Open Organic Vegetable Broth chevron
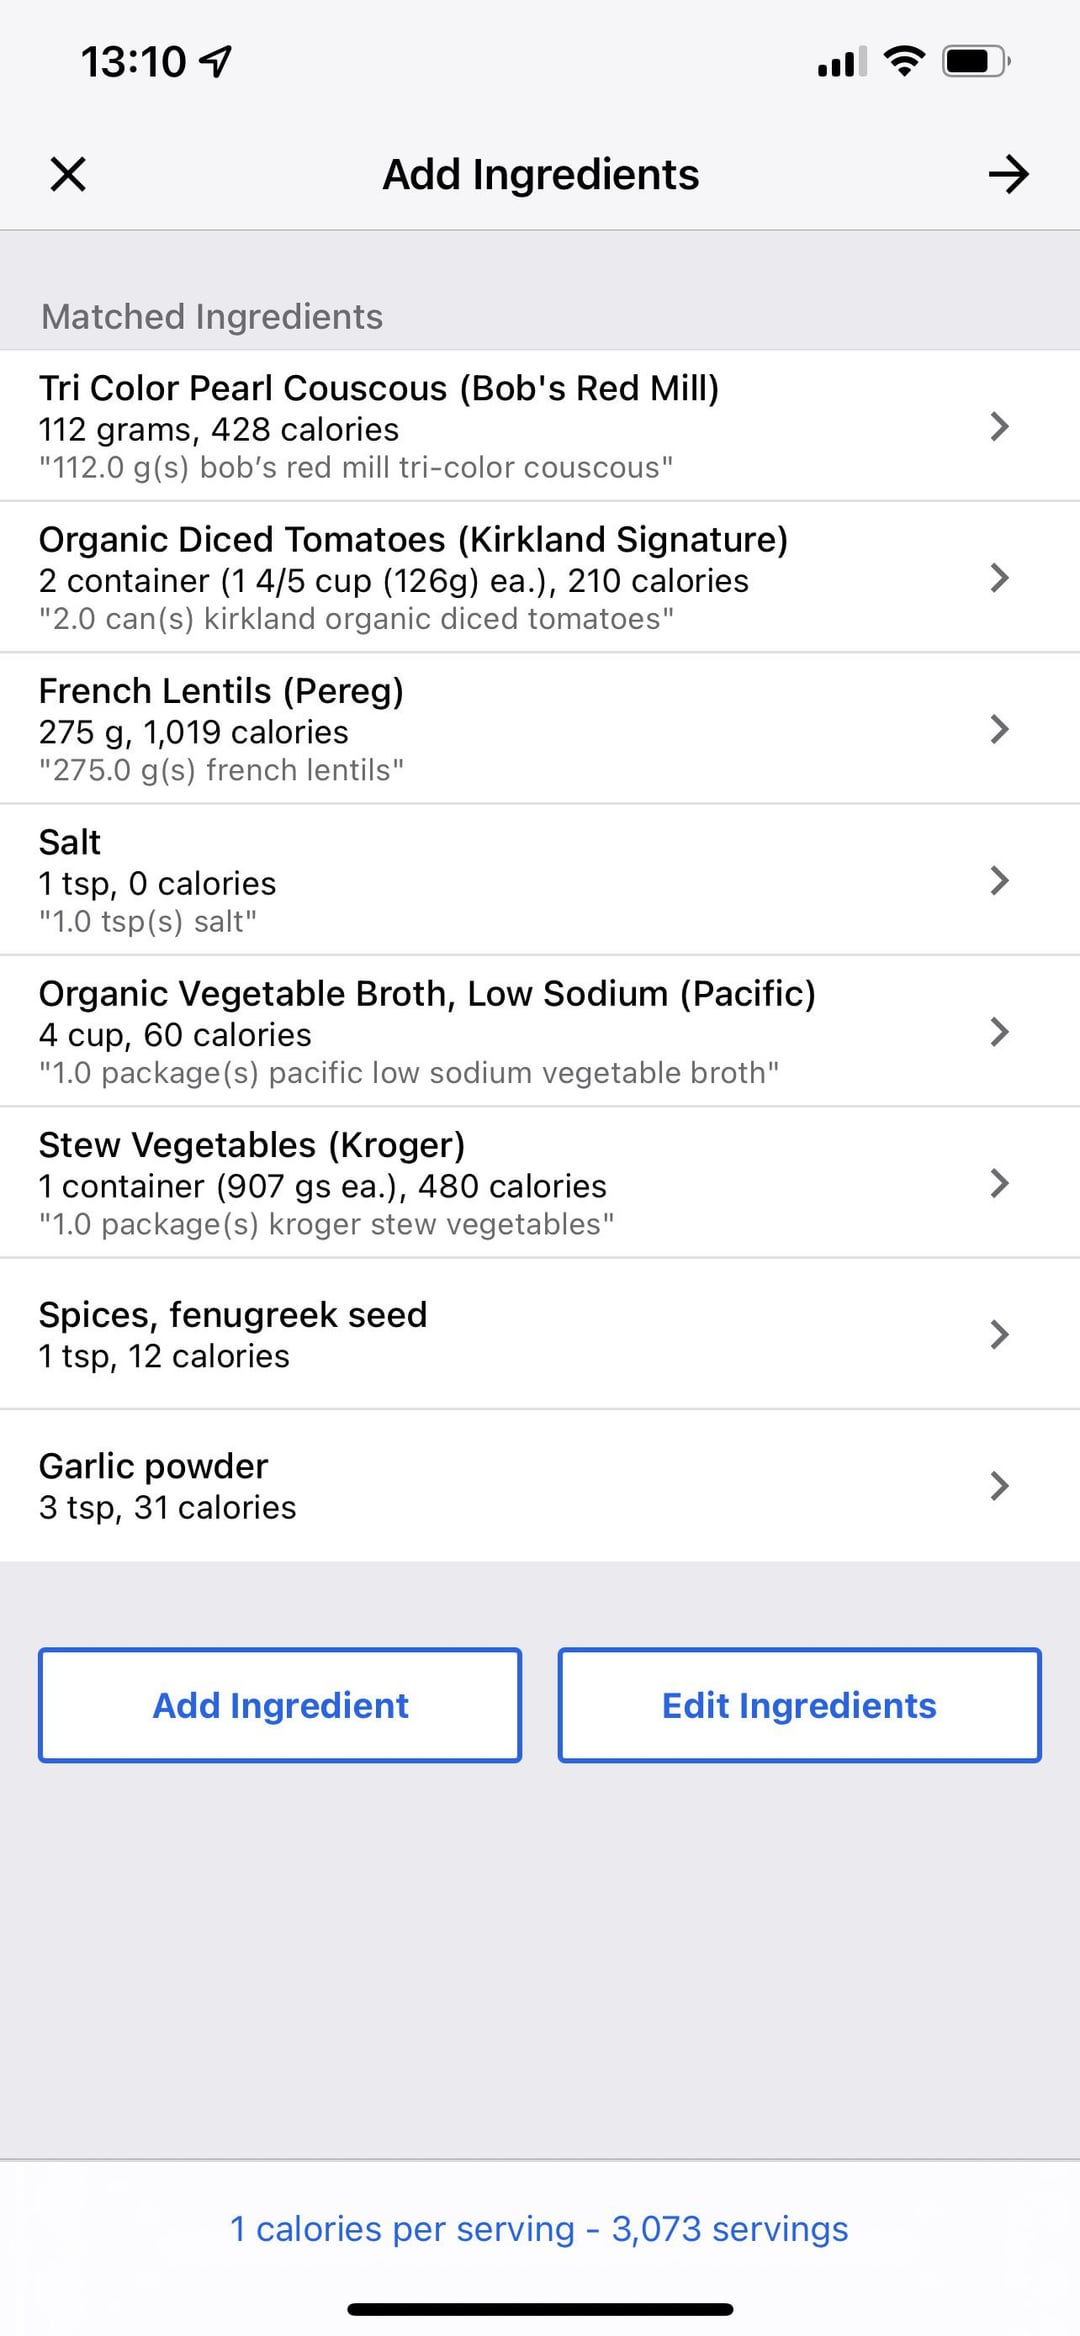 point(998,1032)
